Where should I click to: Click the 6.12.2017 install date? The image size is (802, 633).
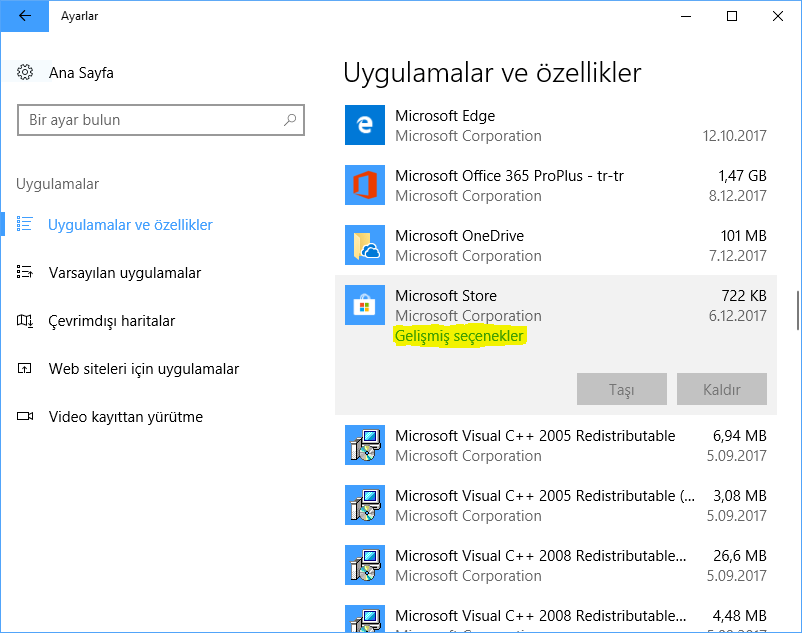[738, 315]
